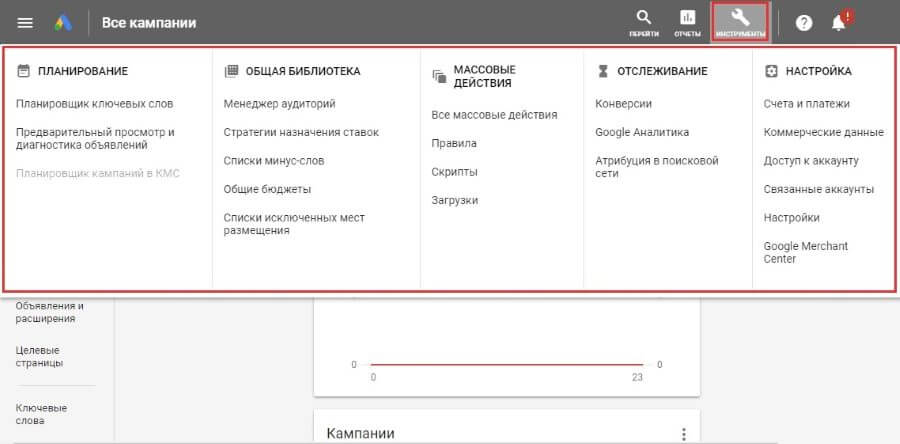Click the ОБЩАЯ БИБЛИОТЕКА heading
Image resolution: width=900 pixels, height=444 pixels.
(x=303, y=71)
